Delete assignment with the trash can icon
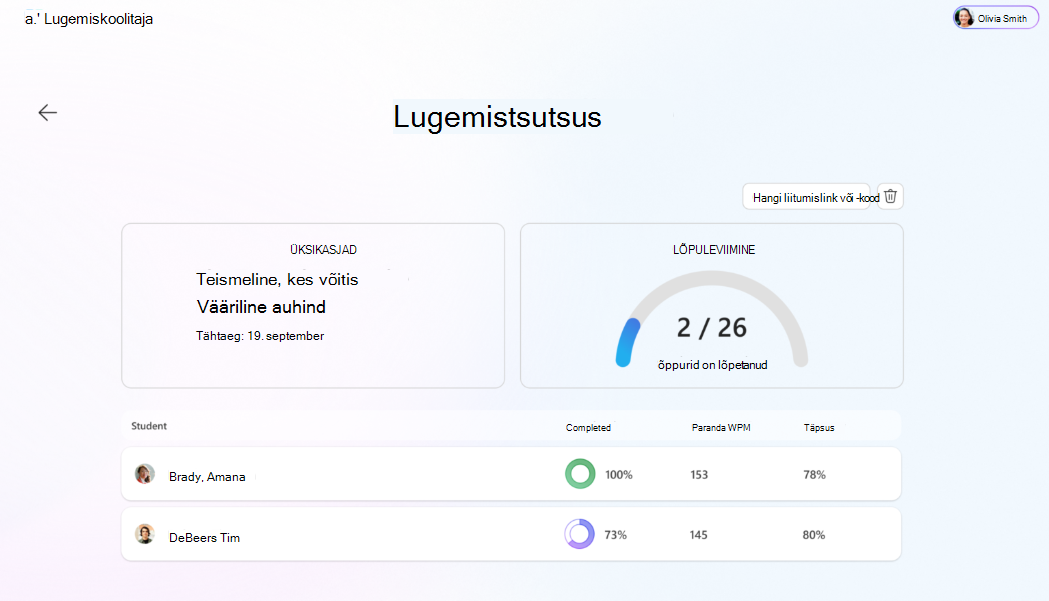Screen dimensions: 1049x601 [x=890, y=196]
